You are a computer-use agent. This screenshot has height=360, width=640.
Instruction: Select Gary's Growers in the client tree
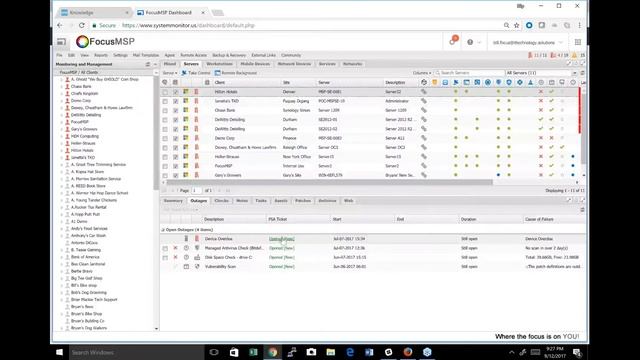pos(84,129)
